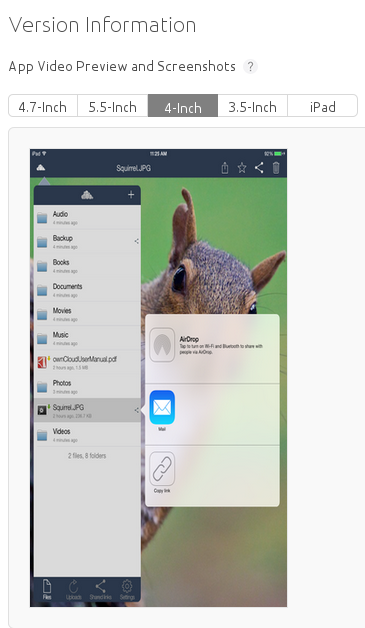Share via the Mail app icon
Screen dimensions: 365x628
tap(162, 407)
